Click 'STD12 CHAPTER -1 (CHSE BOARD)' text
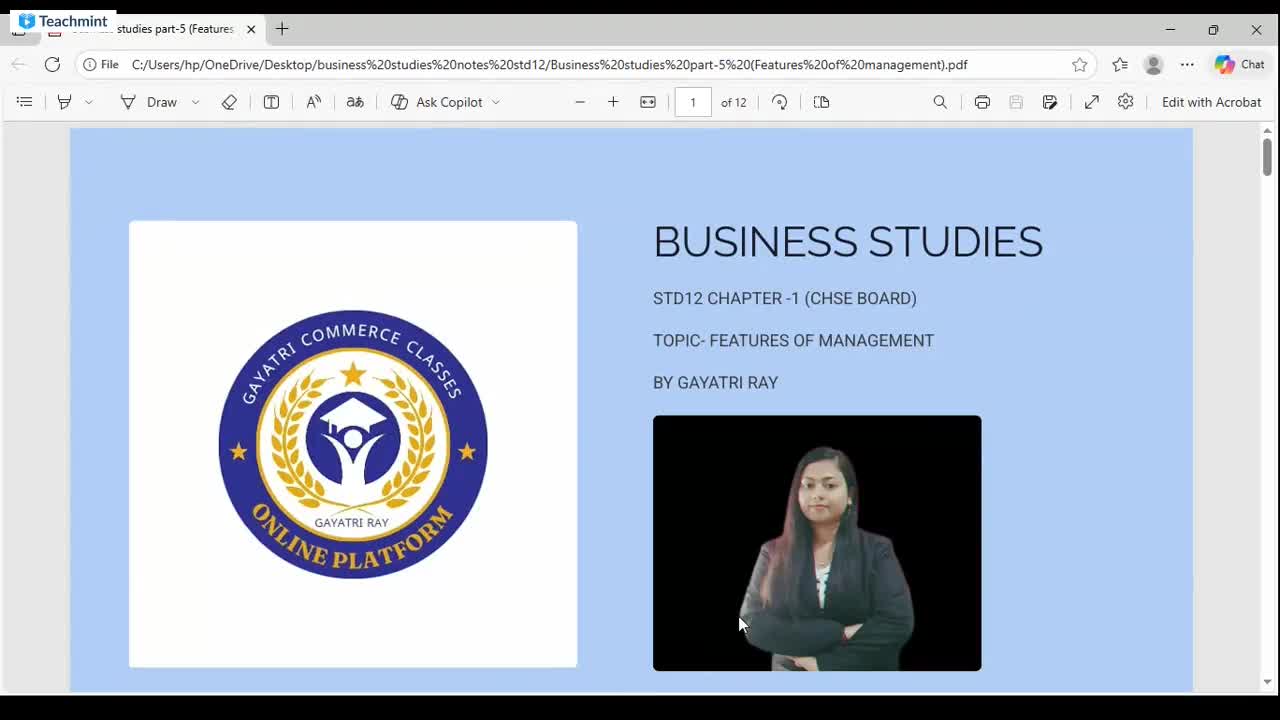Viewport: 1280px width, 720px height. coord(785,298)
